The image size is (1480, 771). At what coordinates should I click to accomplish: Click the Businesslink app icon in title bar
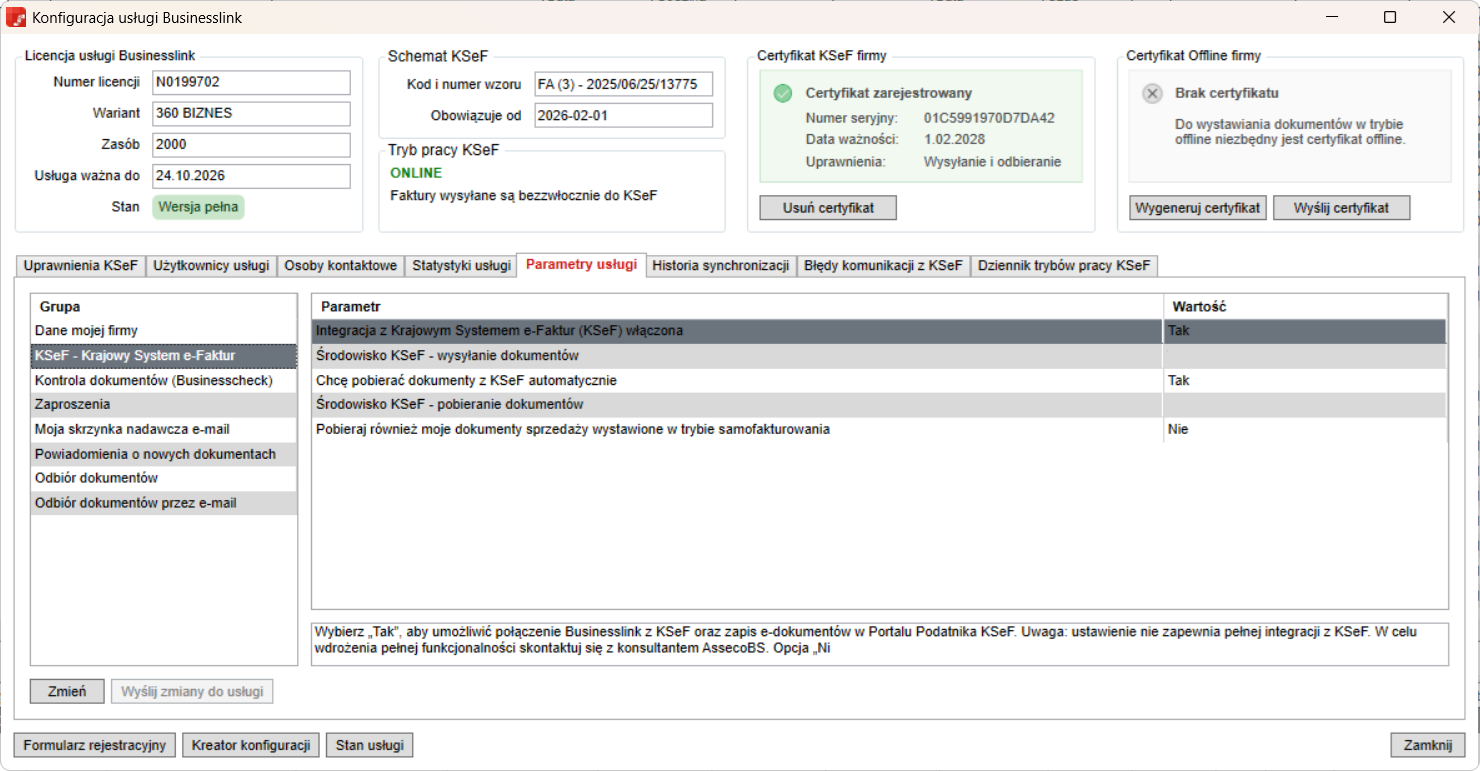[16, 17]
